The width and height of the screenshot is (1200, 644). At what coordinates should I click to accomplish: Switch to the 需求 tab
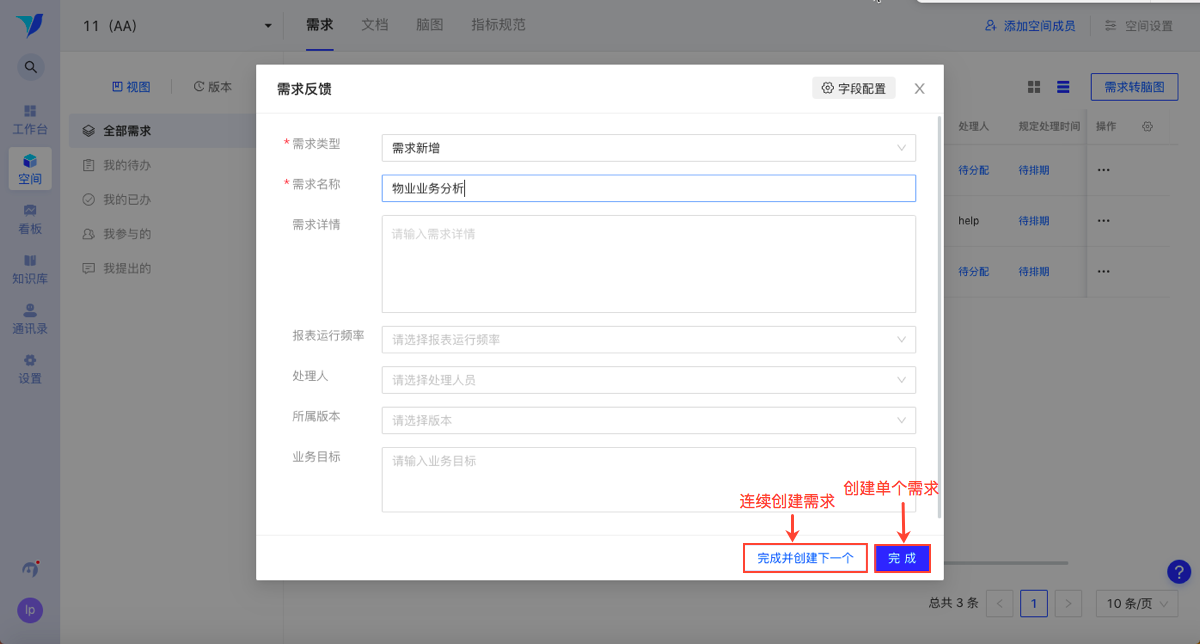pyautogui.click(x=319, y=25)
